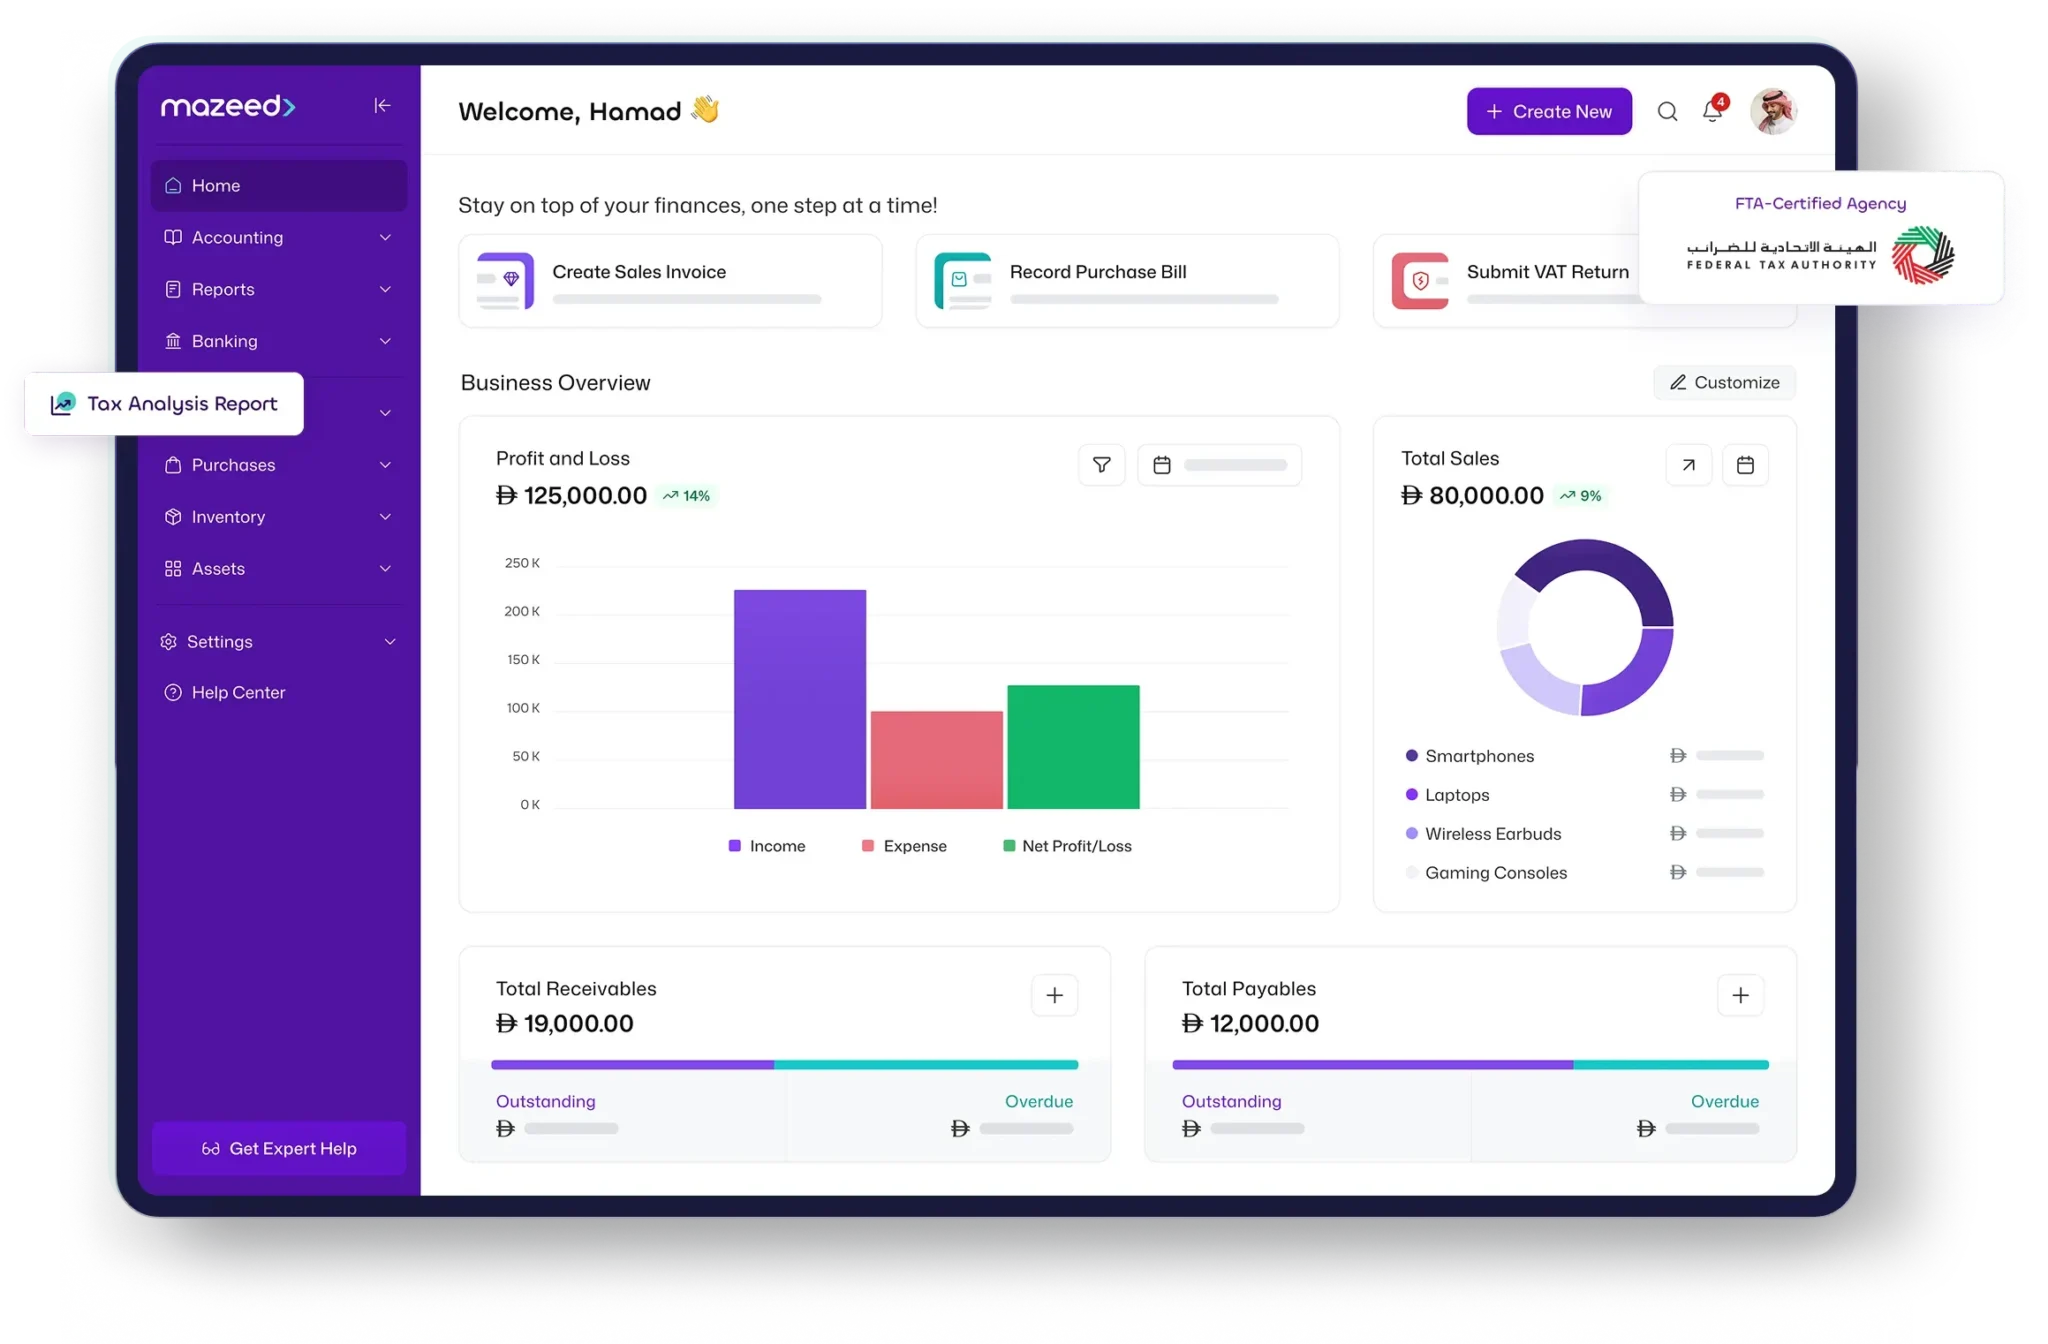Click the Customize button

click(x=1724, y=382)
